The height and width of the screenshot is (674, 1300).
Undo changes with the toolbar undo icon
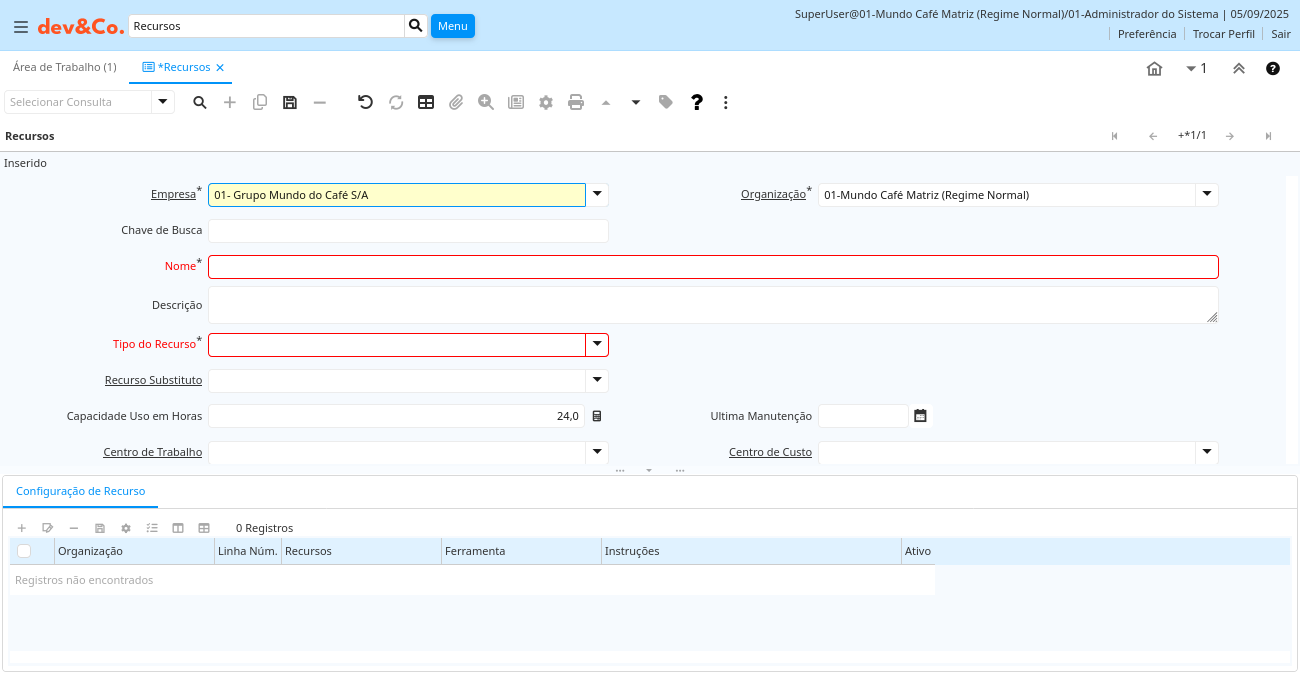point(365,102)
